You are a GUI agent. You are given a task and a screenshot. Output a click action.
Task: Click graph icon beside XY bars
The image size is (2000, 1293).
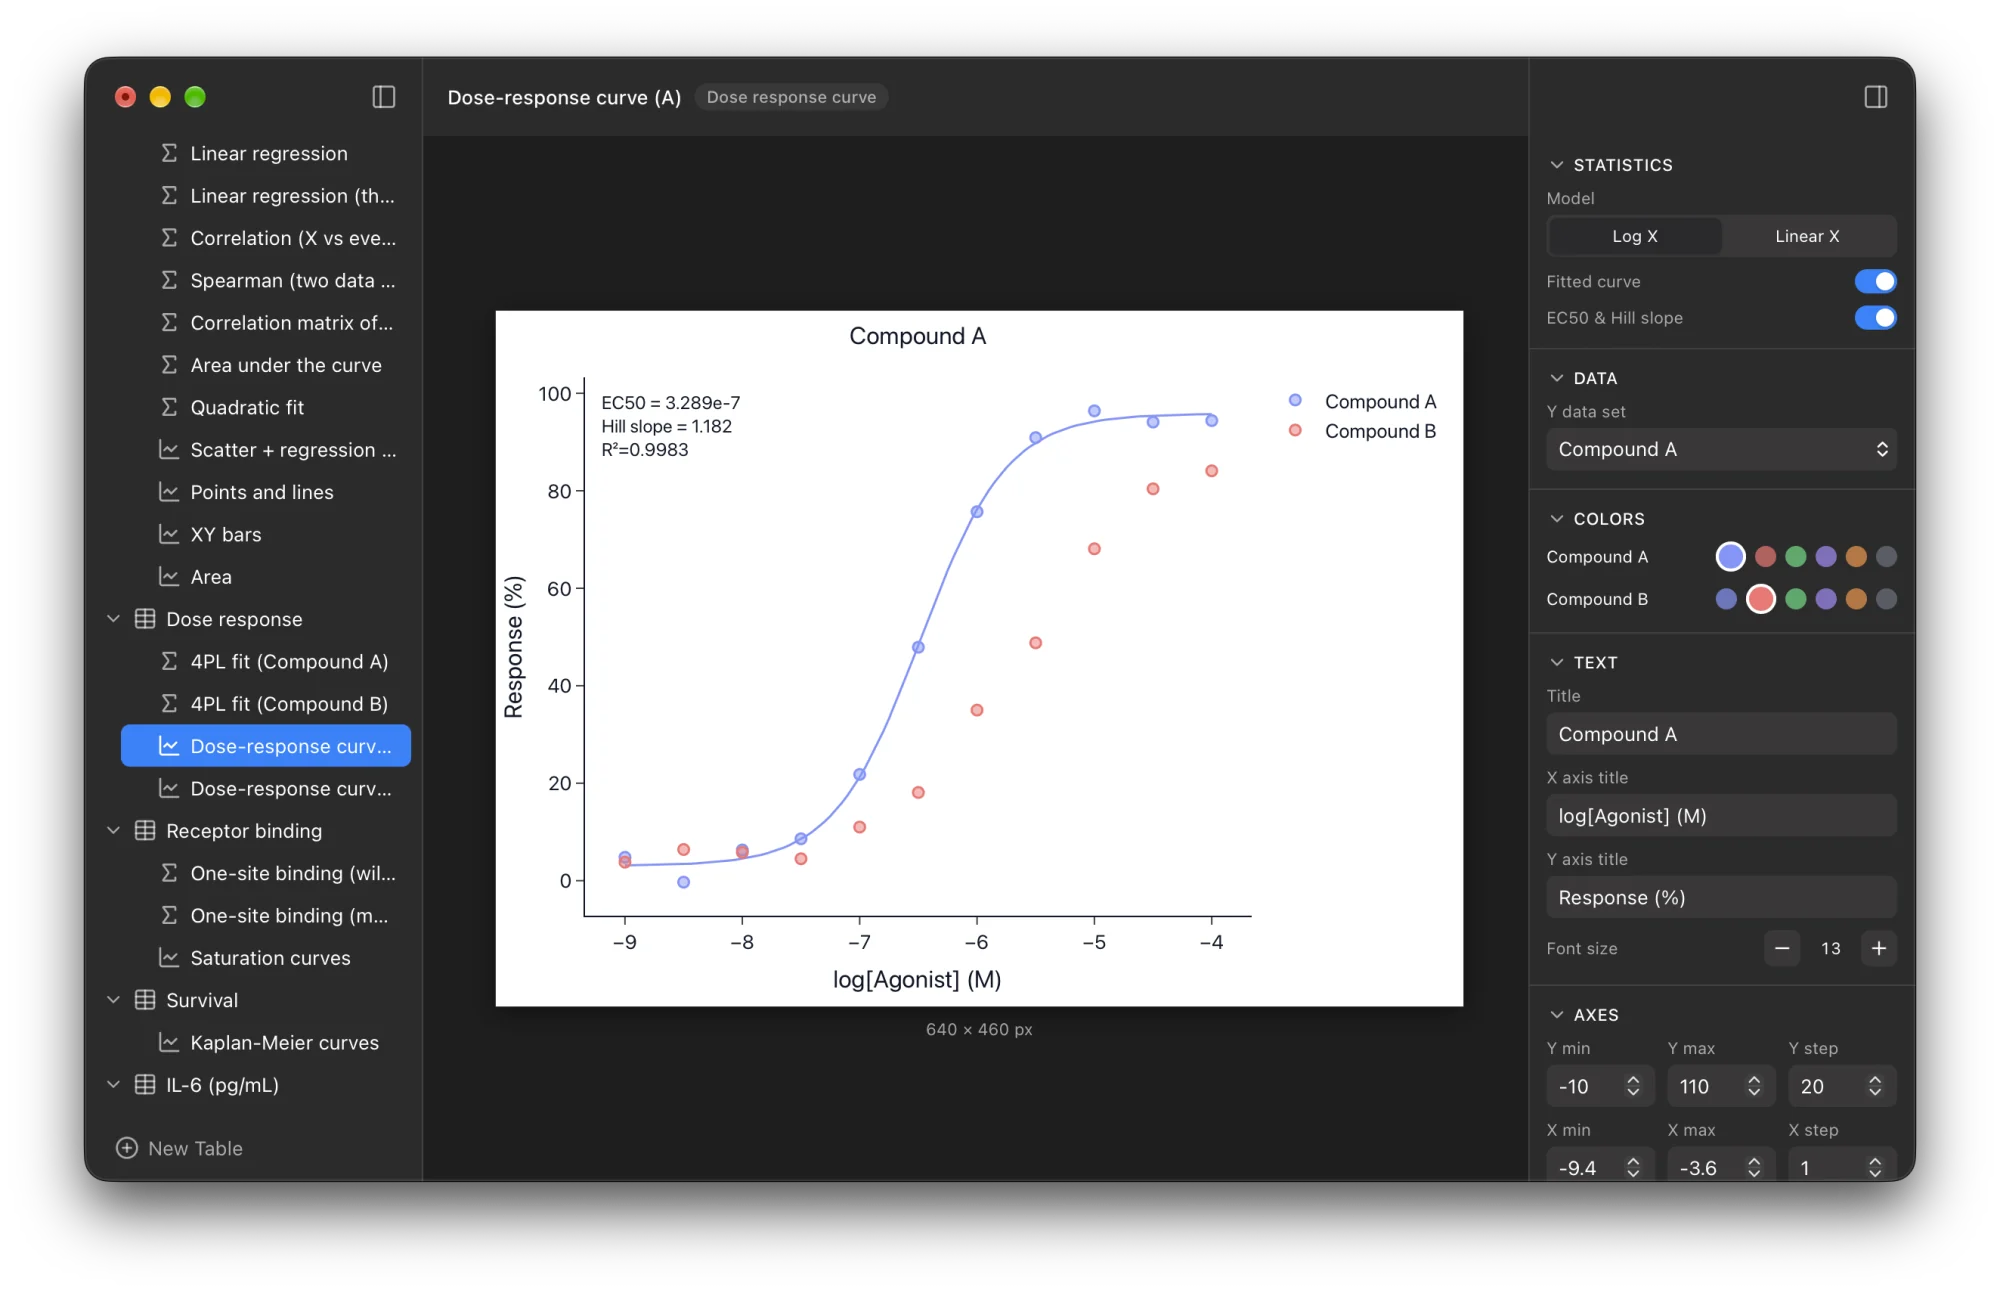[169, 534]
